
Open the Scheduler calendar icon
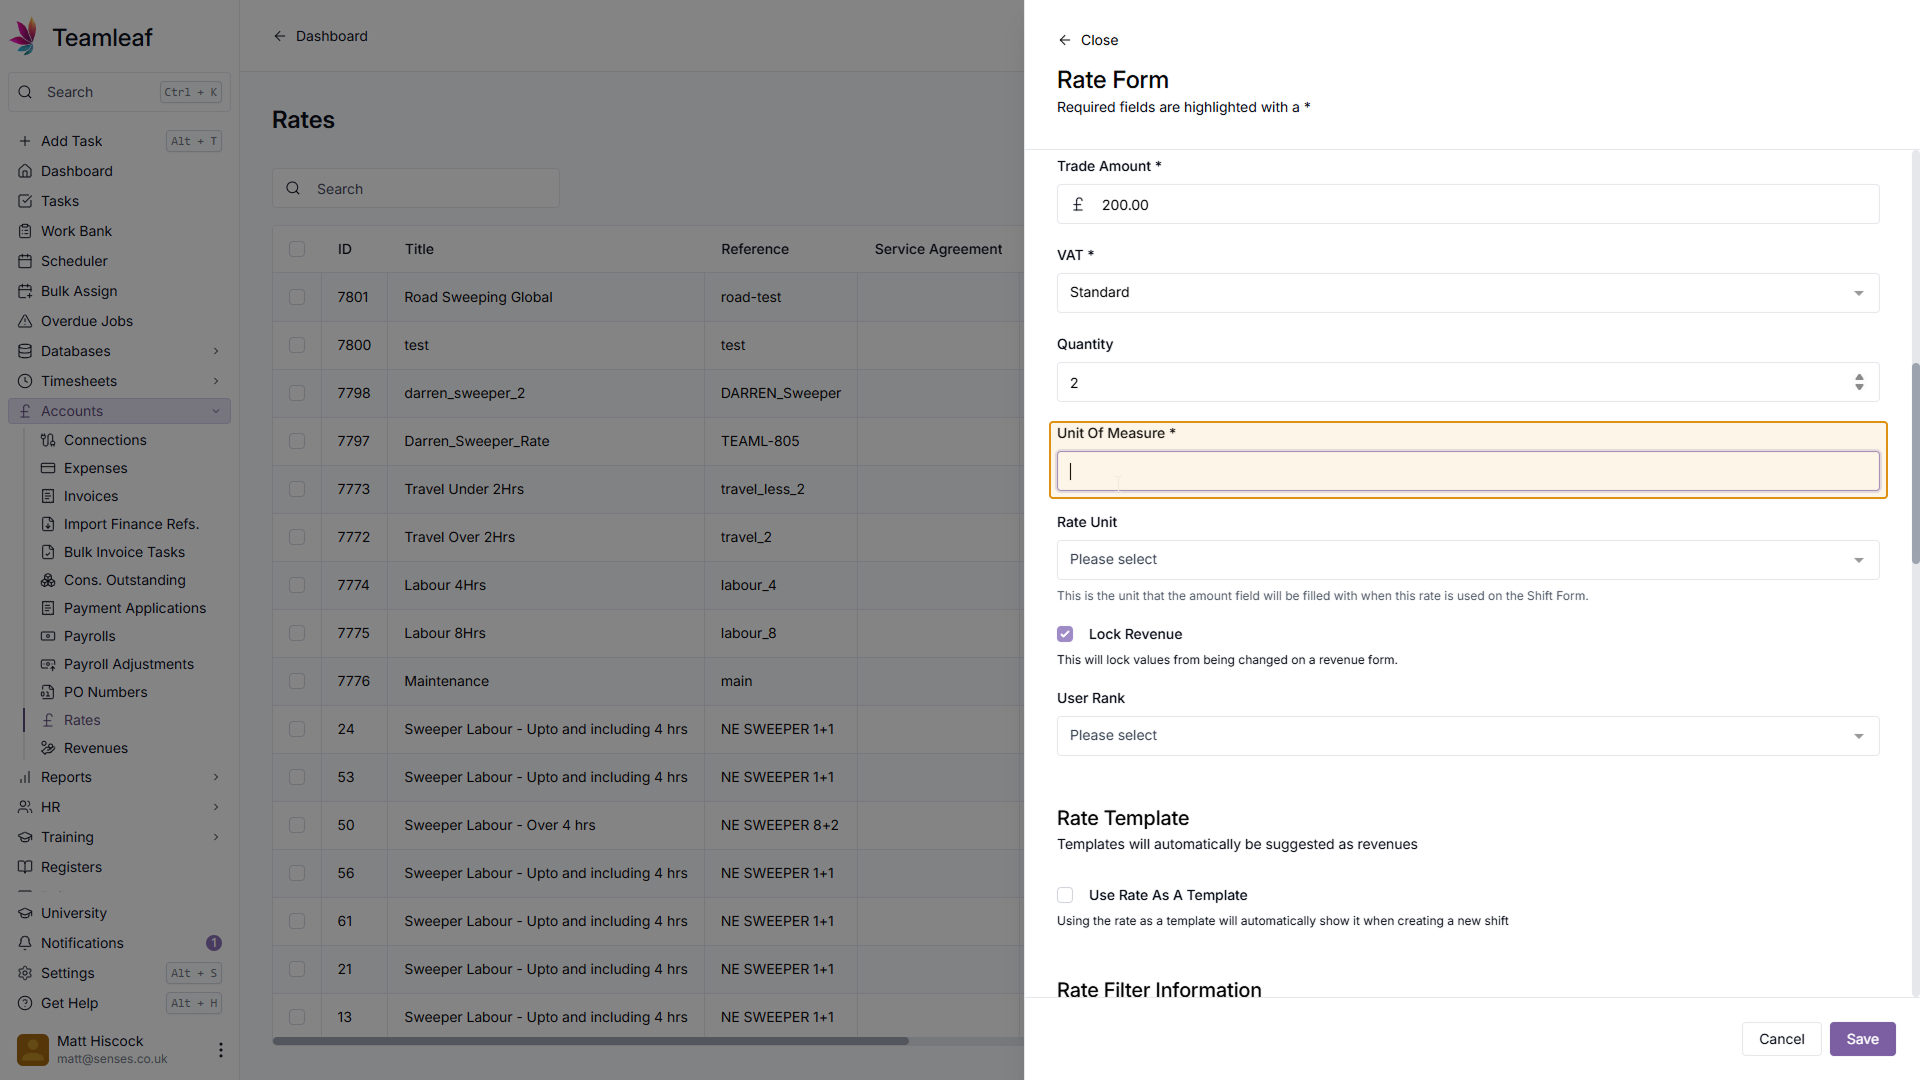point(25,261)
